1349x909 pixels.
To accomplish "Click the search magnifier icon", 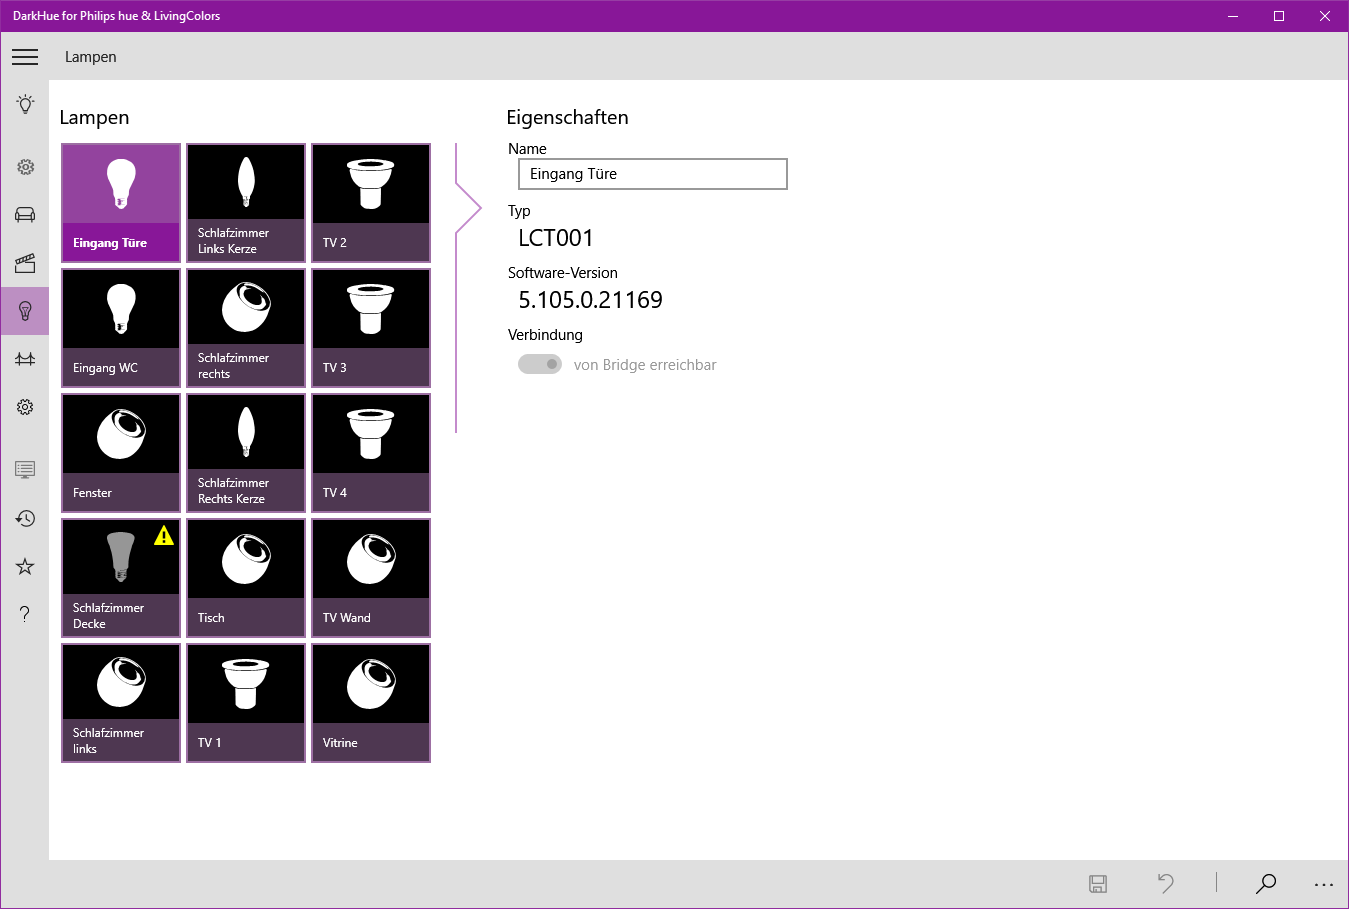I will (x=1266, y=883).
